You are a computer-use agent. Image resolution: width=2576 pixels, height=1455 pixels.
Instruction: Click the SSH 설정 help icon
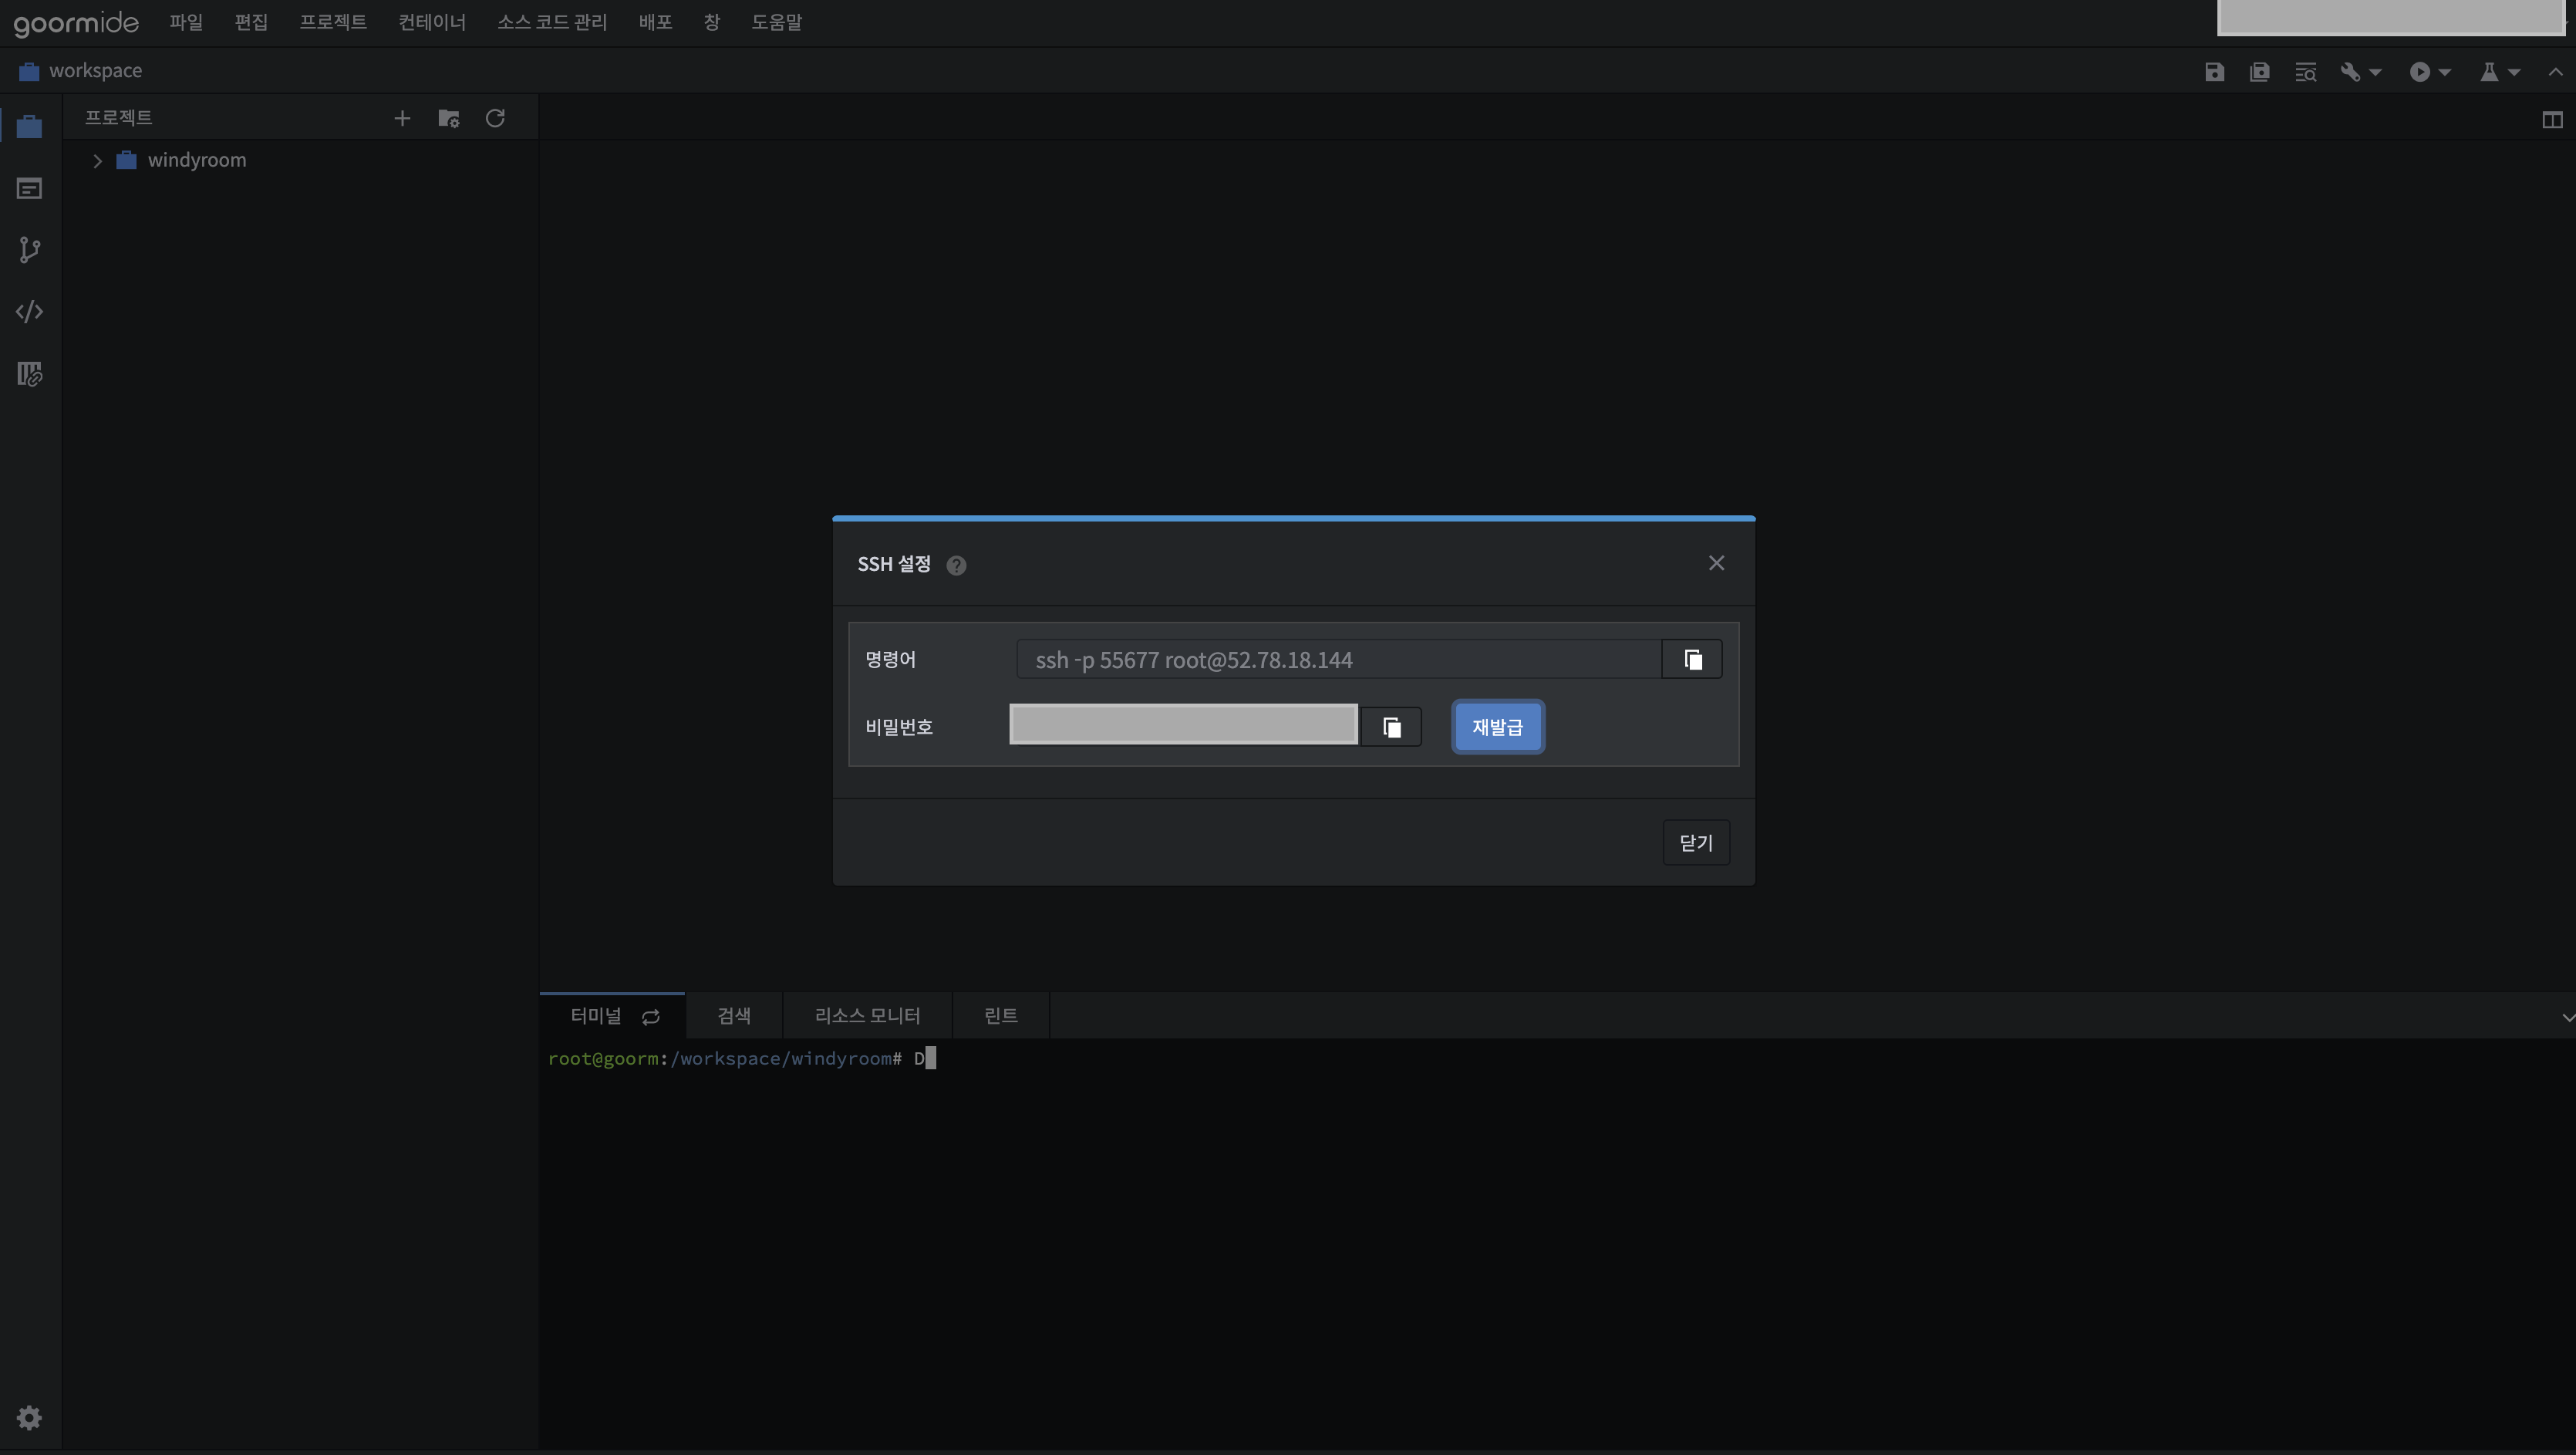point(956,566)
